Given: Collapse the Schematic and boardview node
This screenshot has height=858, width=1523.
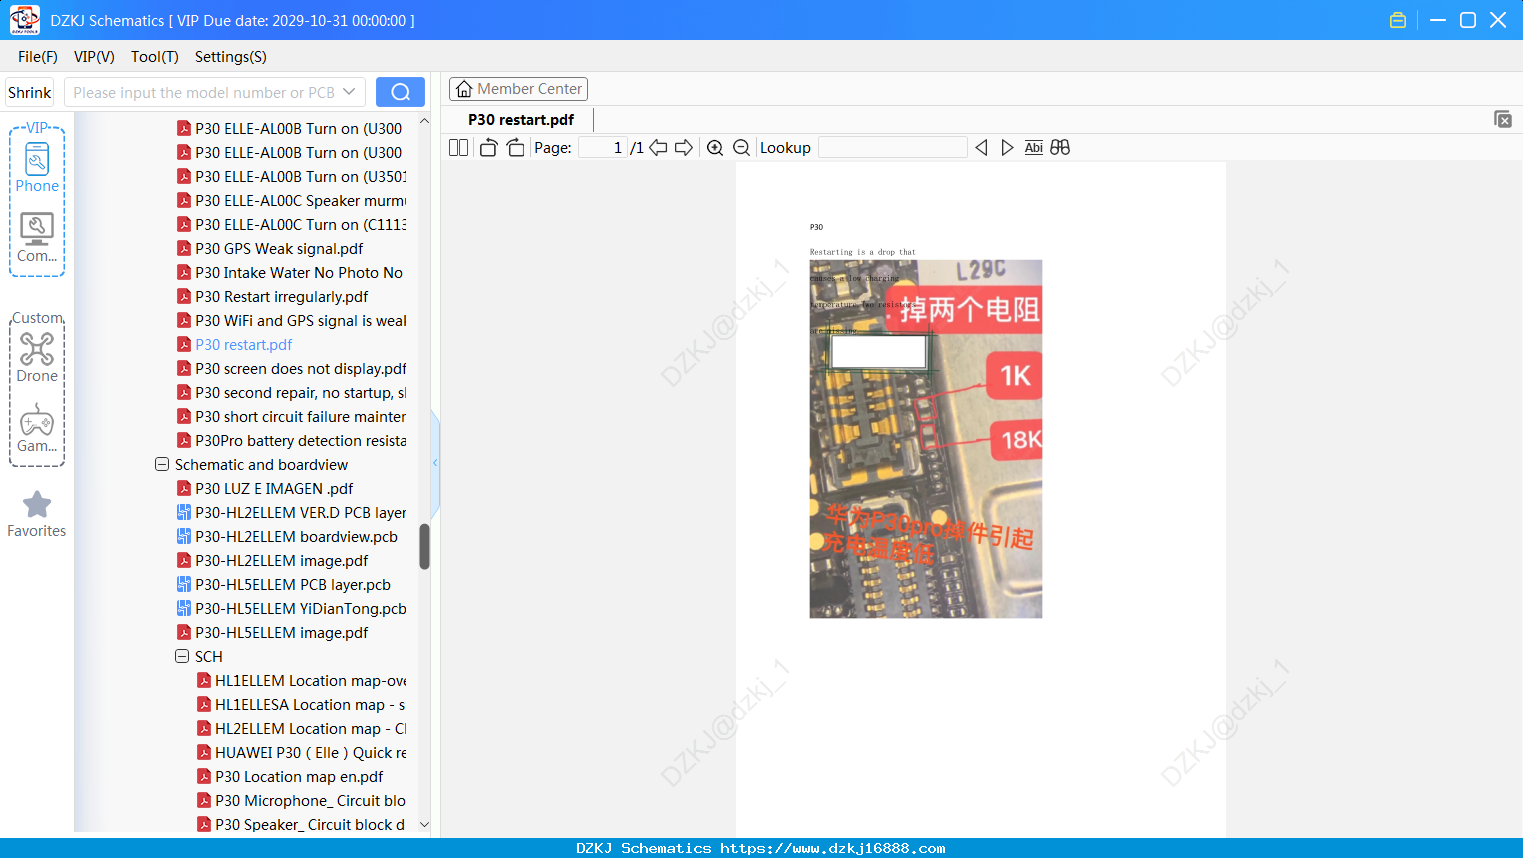Looking at the screenshot, I should pyautogui.click(x=162, y=465).
